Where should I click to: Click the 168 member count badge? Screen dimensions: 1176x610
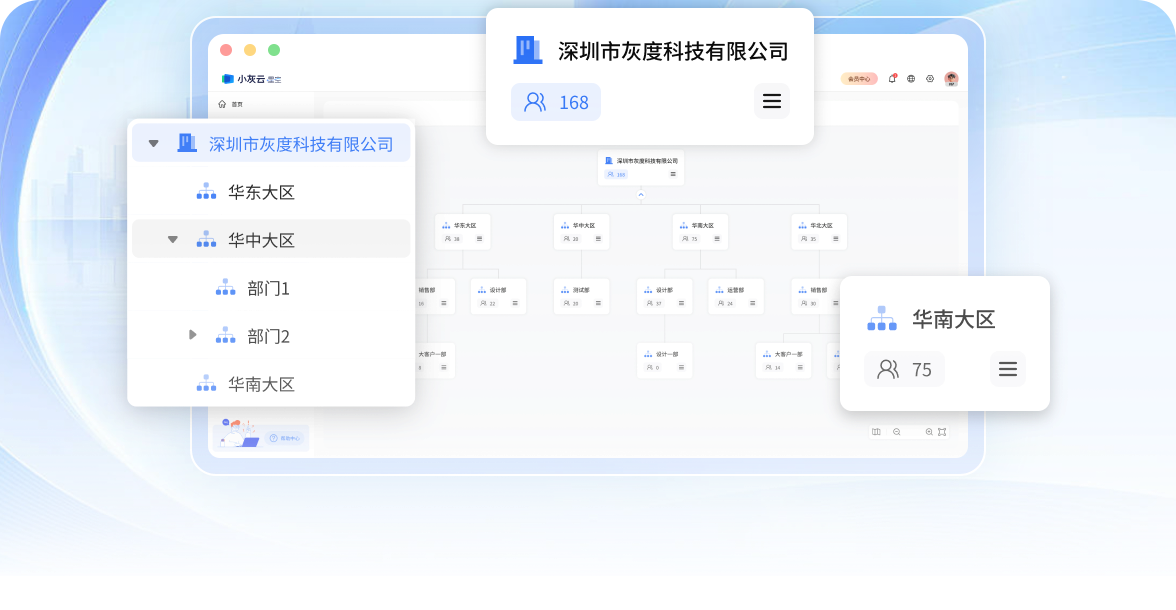(x=556, y=102)
